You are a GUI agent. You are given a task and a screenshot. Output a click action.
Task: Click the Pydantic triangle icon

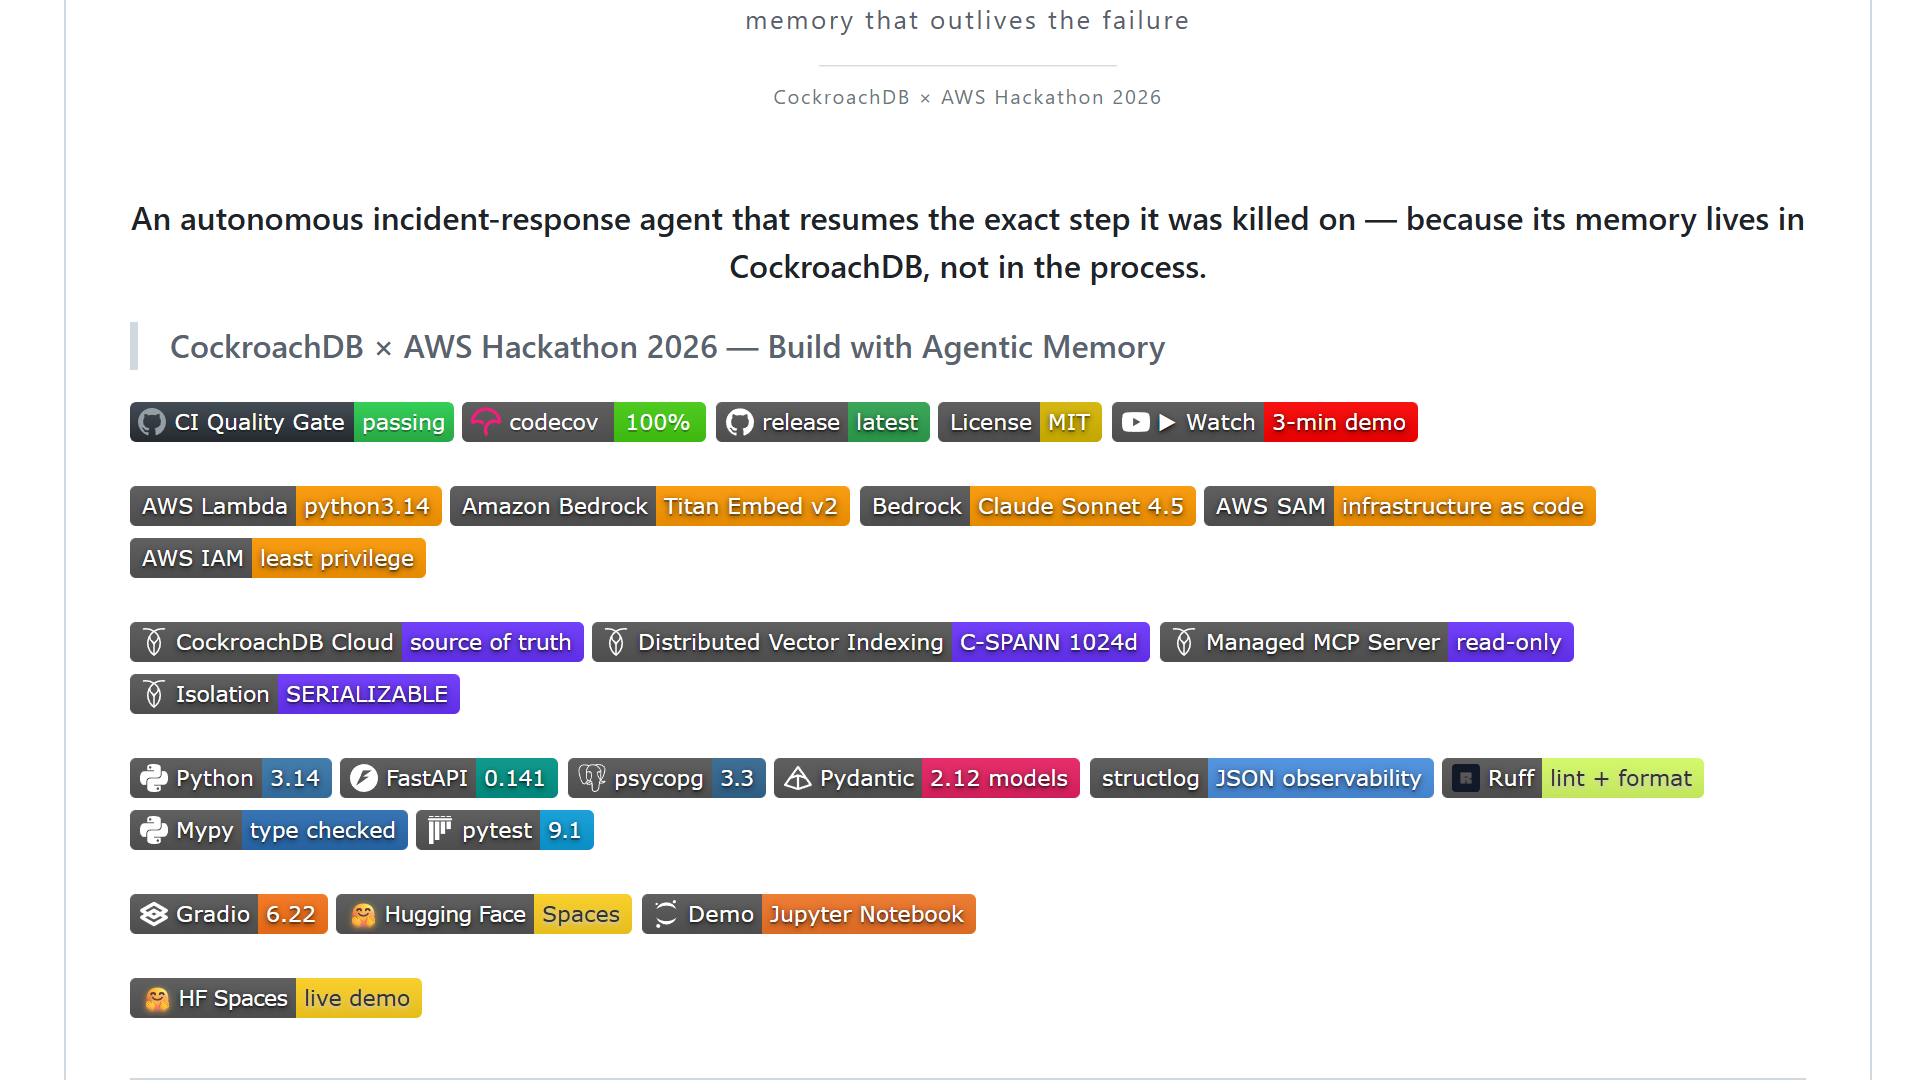click(x=798, y=778)
